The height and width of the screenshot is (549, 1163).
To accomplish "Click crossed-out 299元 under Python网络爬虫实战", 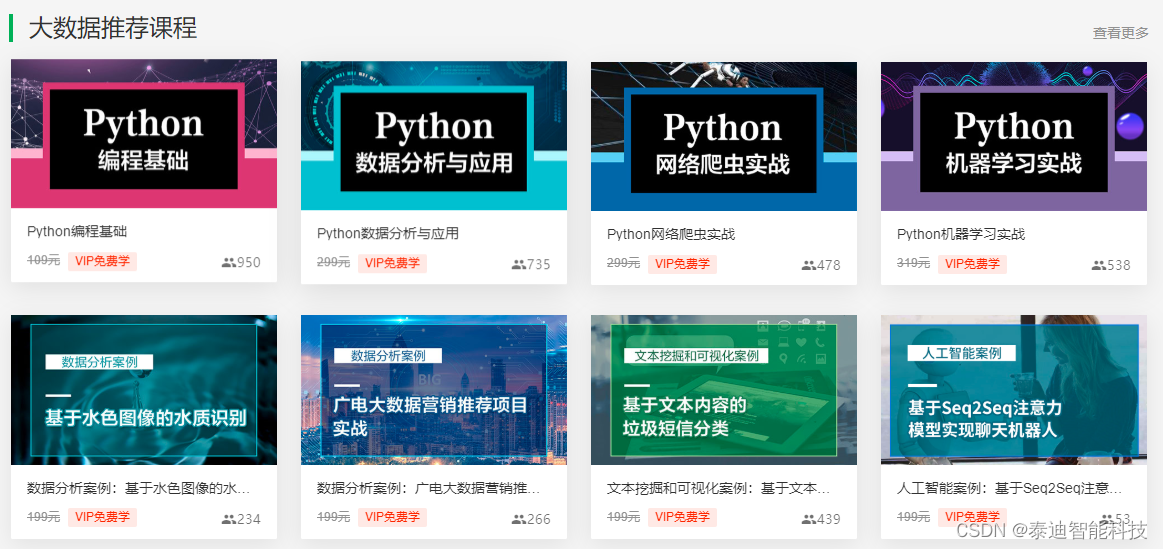I will point(624,263).
